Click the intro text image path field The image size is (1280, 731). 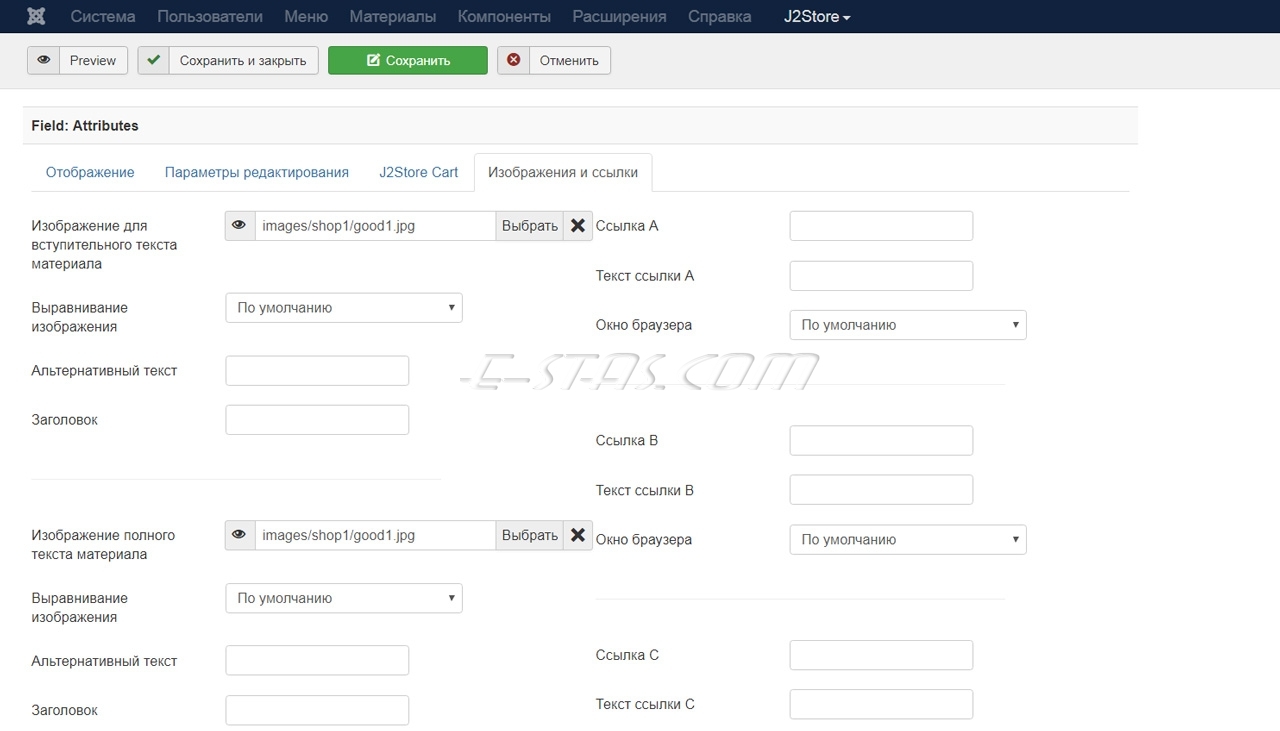tap(375, 226)
